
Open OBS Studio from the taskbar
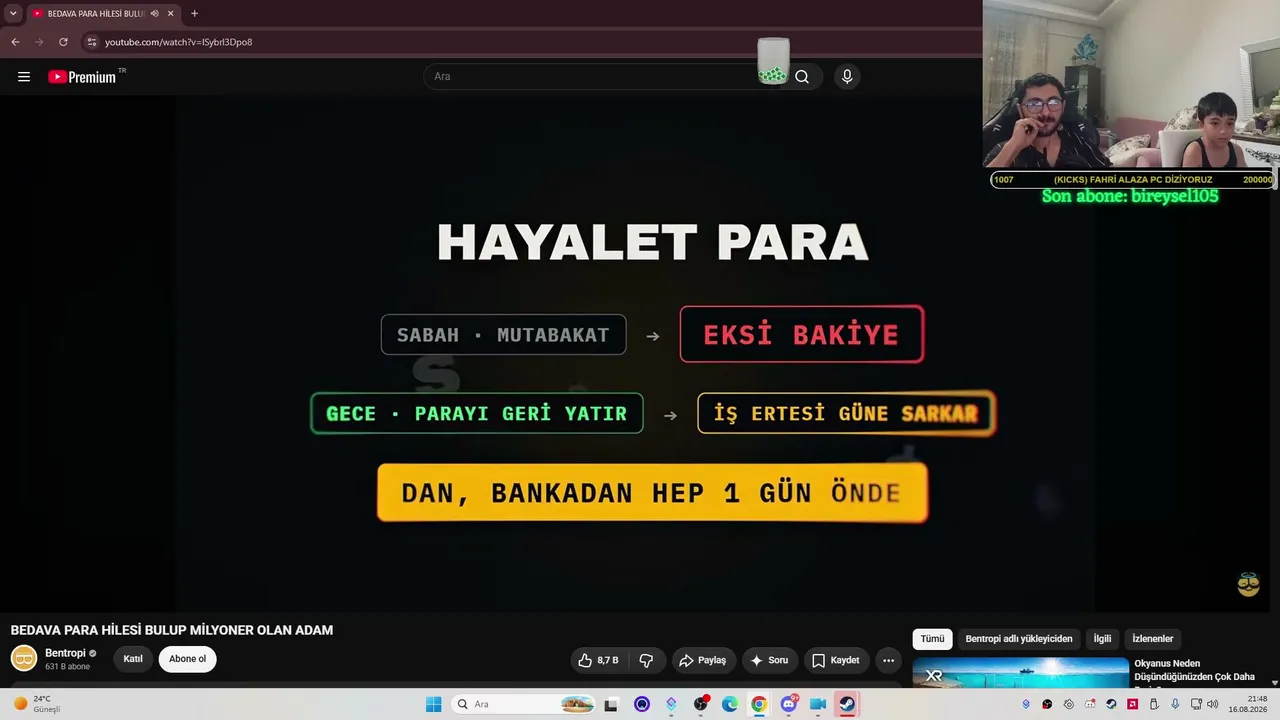701,704
